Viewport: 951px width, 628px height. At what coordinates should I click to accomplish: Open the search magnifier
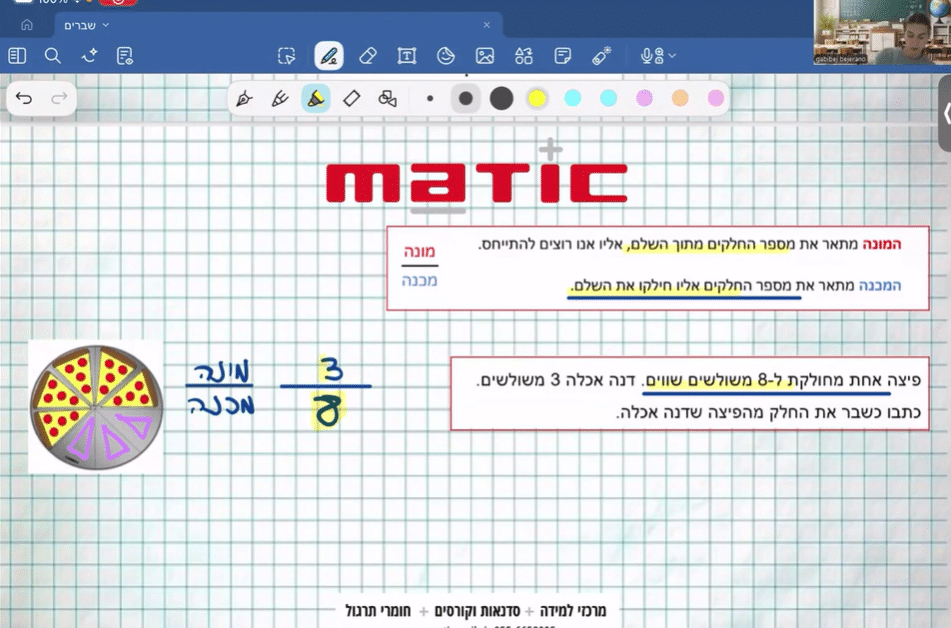[x=53, y=56]
